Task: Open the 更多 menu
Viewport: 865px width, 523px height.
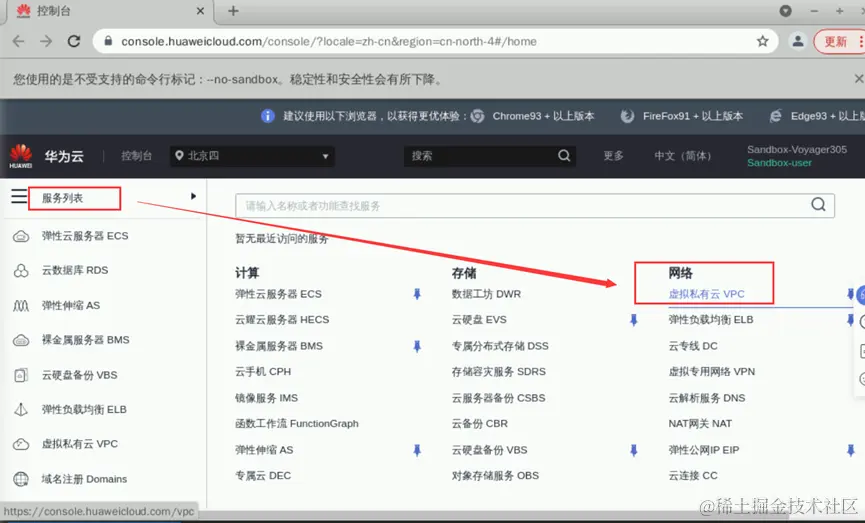Action: pos(613,156)
